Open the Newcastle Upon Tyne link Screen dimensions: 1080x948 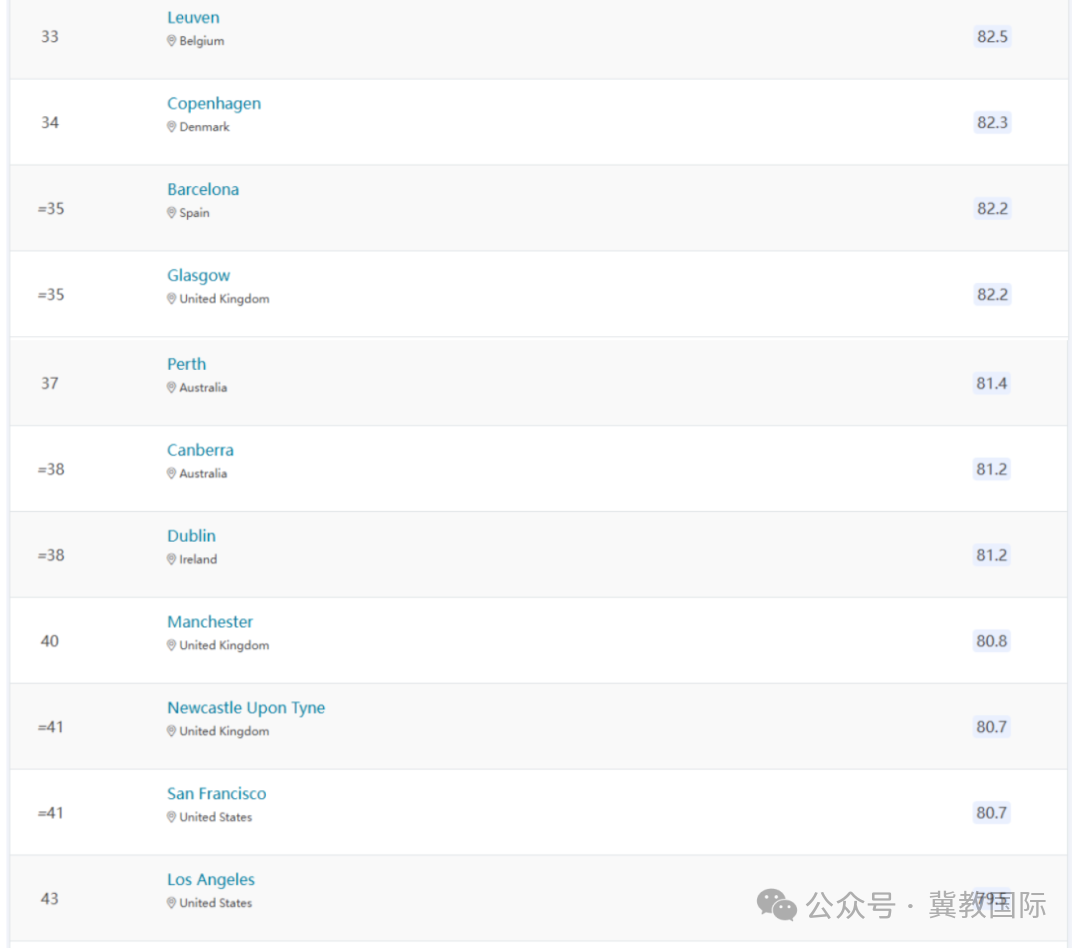click(x=246, y=708)
